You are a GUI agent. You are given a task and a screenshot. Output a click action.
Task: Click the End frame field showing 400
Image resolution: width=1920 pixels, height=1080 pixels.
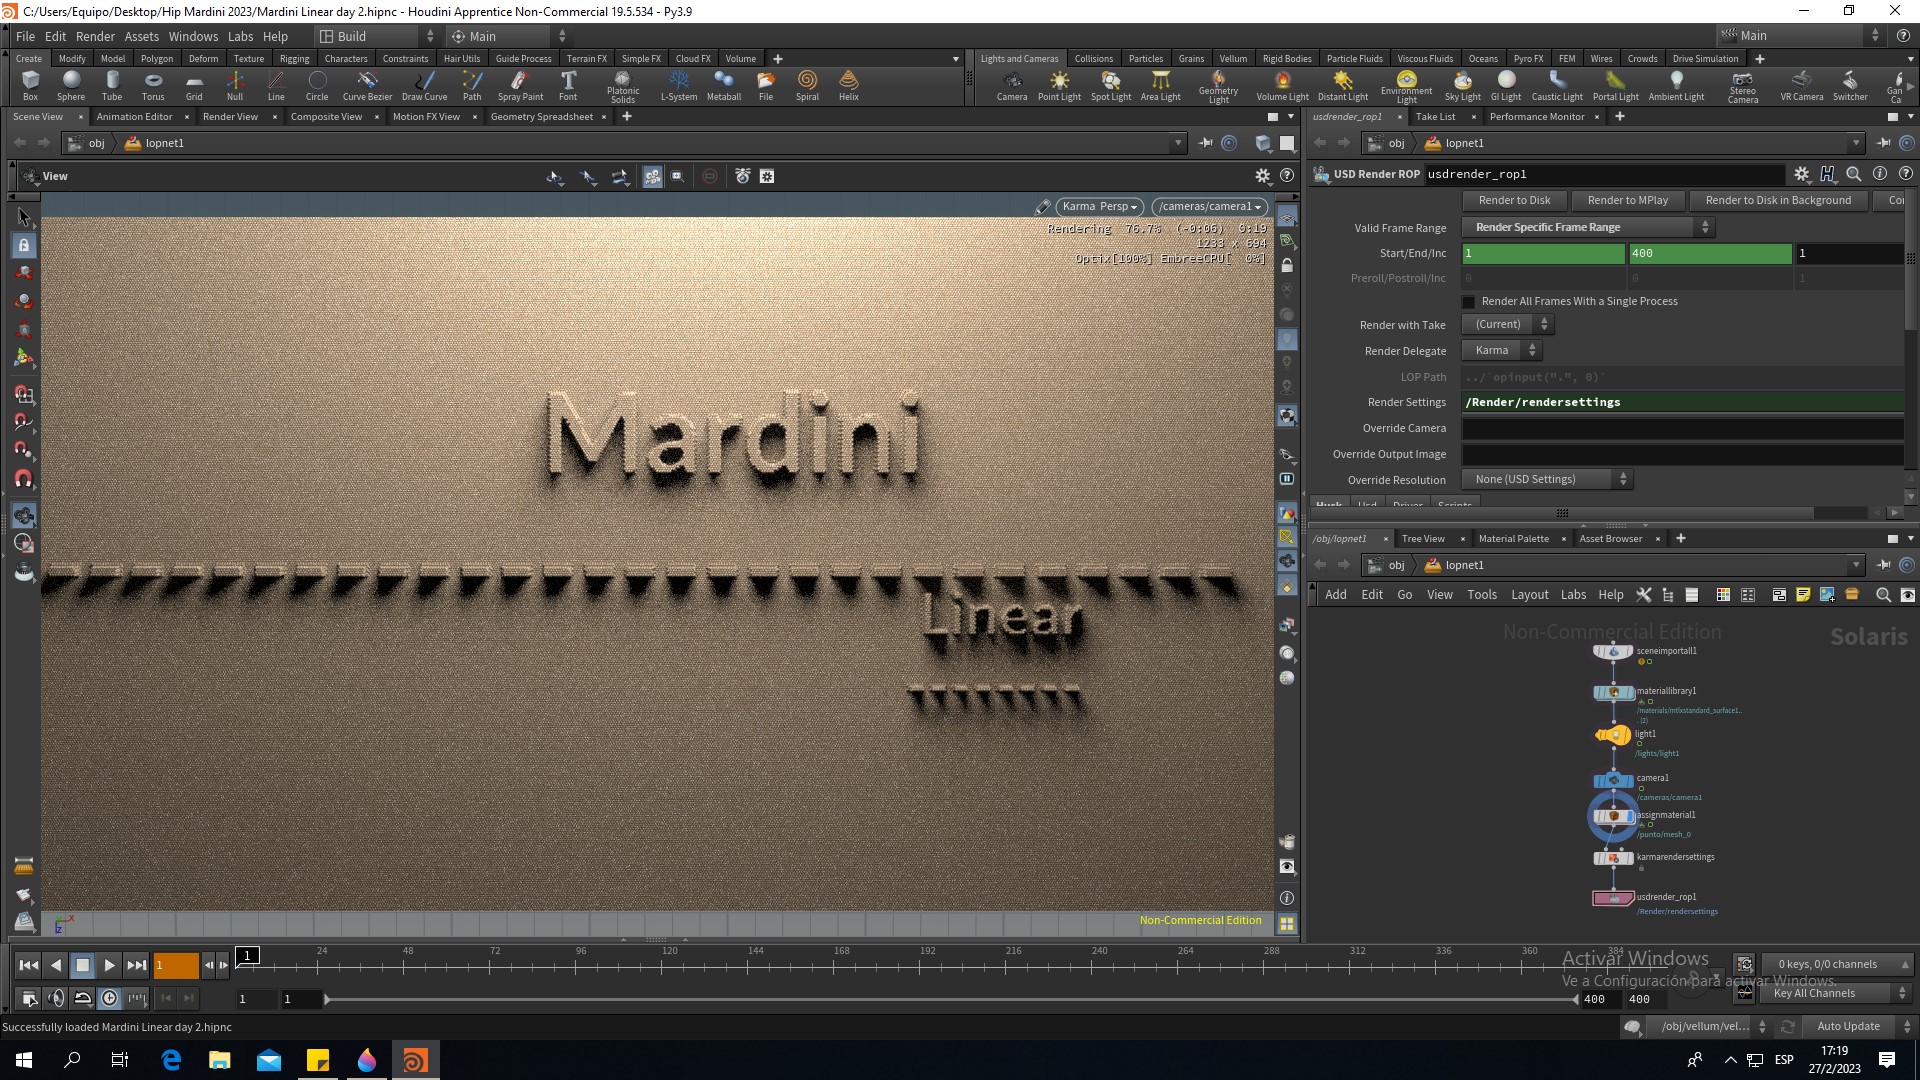1710,254
